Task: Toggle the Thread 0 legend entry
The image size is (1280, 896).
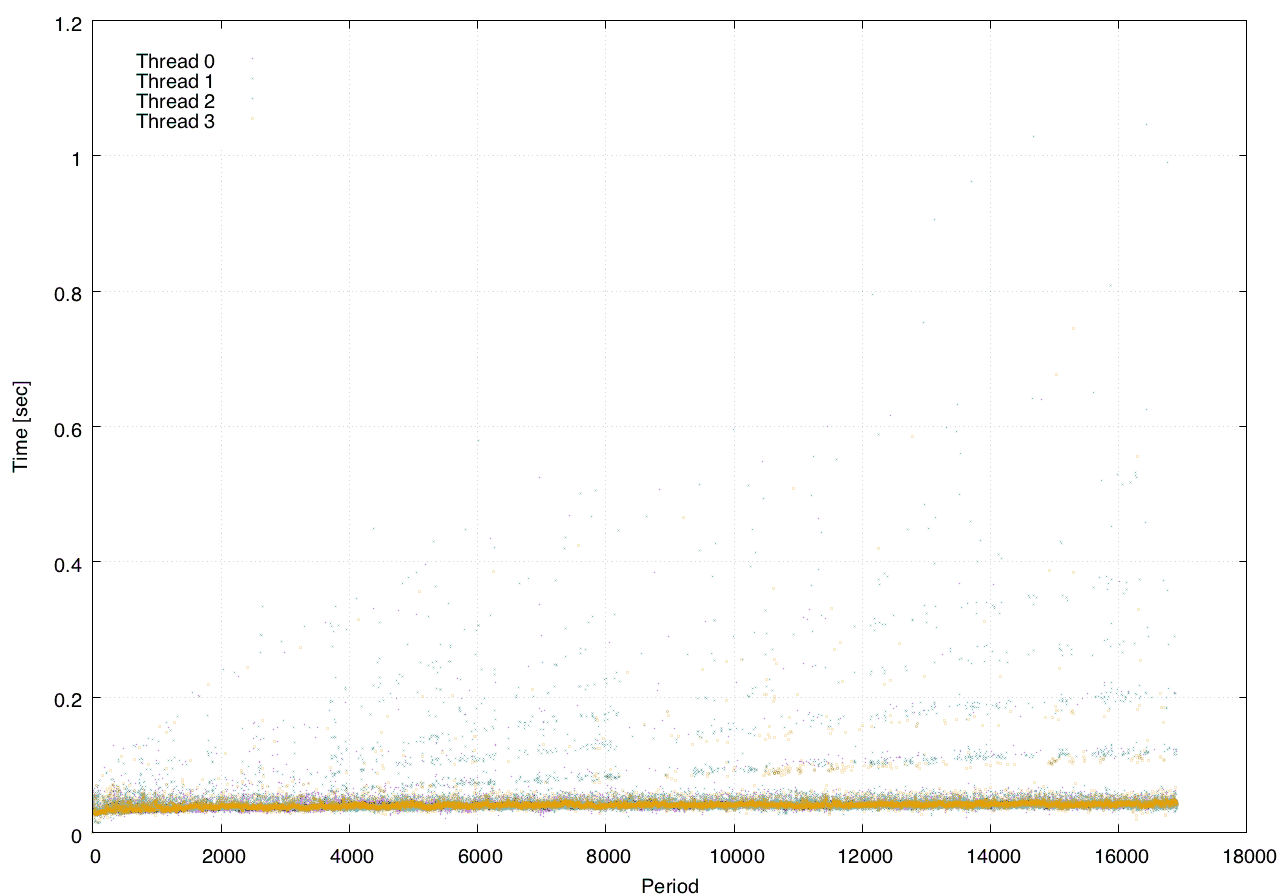Action: pos(176,61)
